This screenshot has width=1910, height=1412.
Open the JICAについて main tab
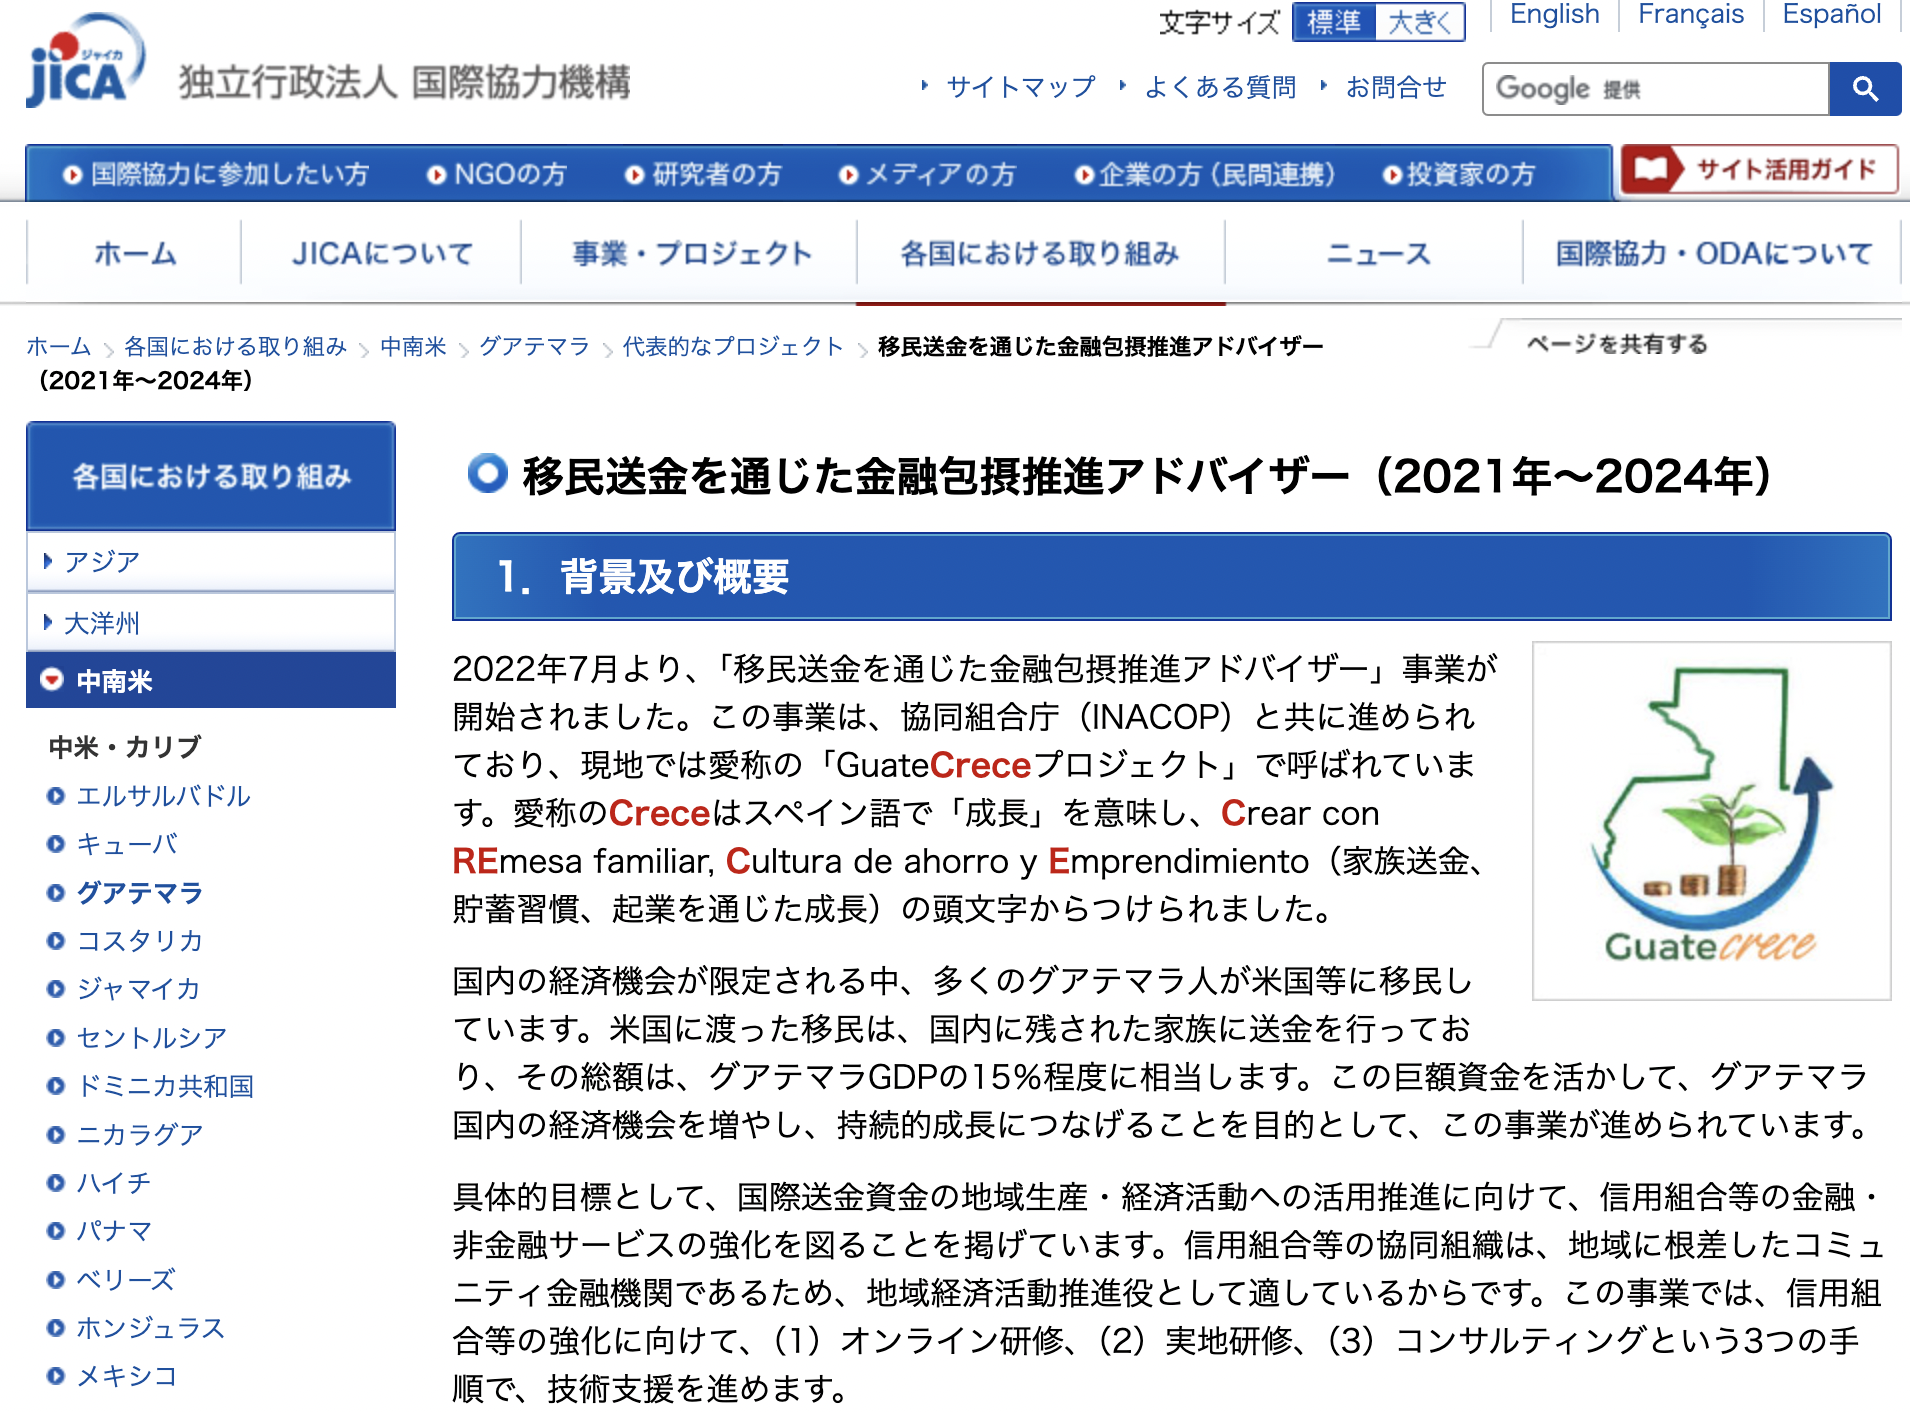coord(382,253)
